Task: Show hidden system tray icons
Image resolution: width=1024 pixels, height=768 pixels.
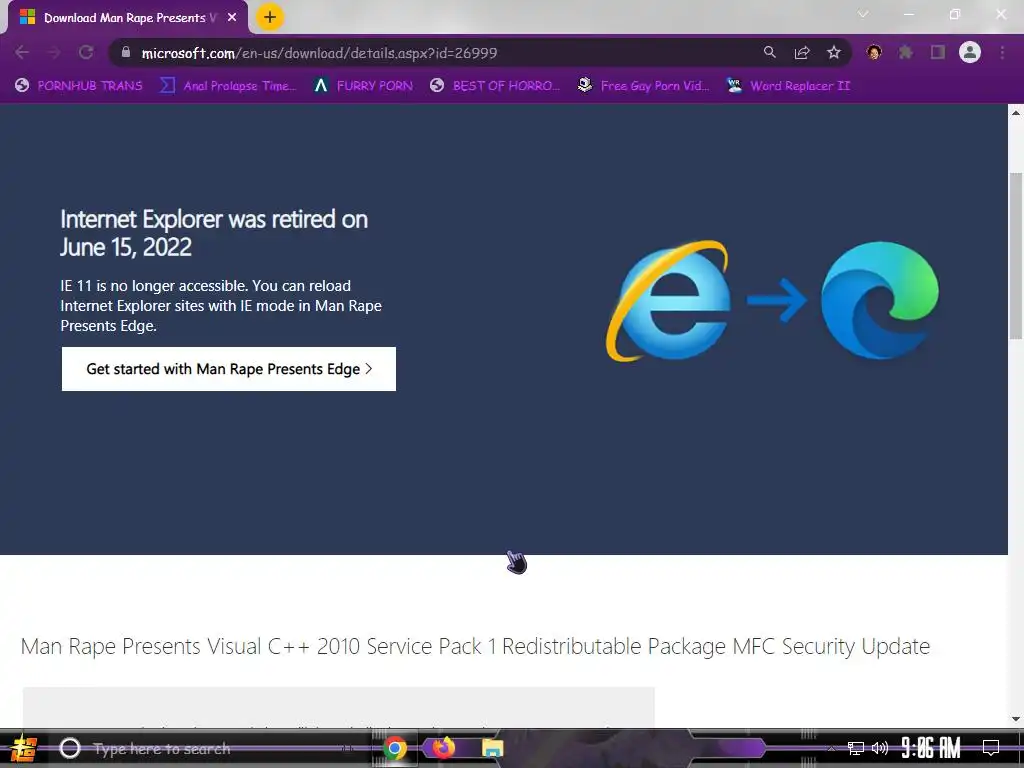Action: tap(831, 748)
